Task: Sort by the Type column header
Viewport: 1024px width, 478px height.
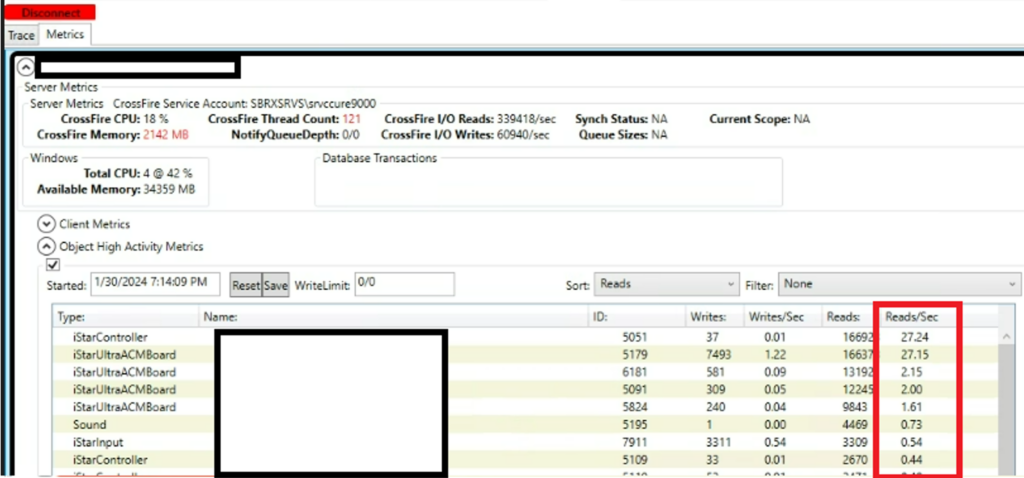Action: click(x=72, y=317)
